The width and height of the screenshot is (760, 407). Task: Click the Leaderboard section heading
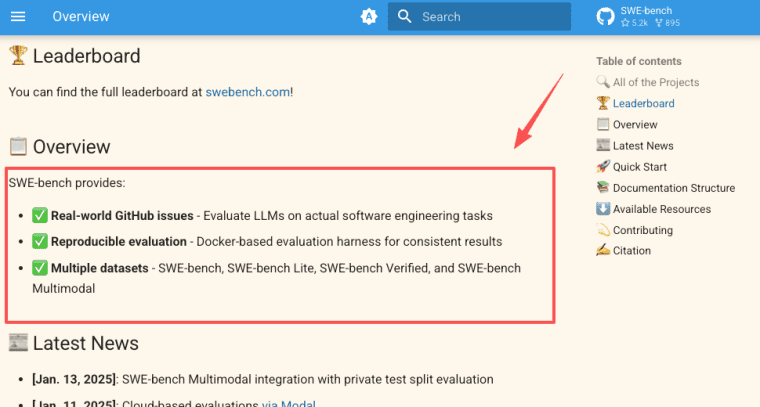[x=86, y=56]
